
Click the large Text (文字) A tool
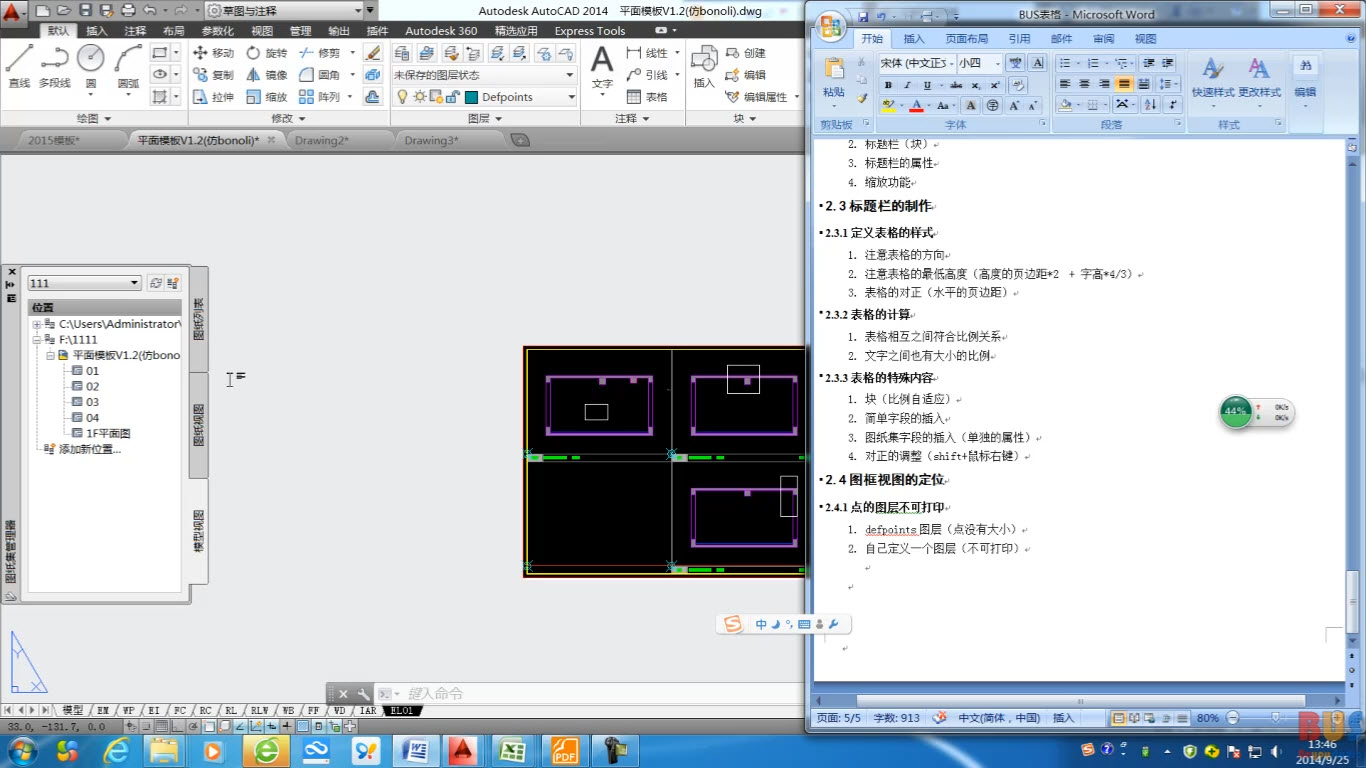pyautogui.click(x=602, y=68)
